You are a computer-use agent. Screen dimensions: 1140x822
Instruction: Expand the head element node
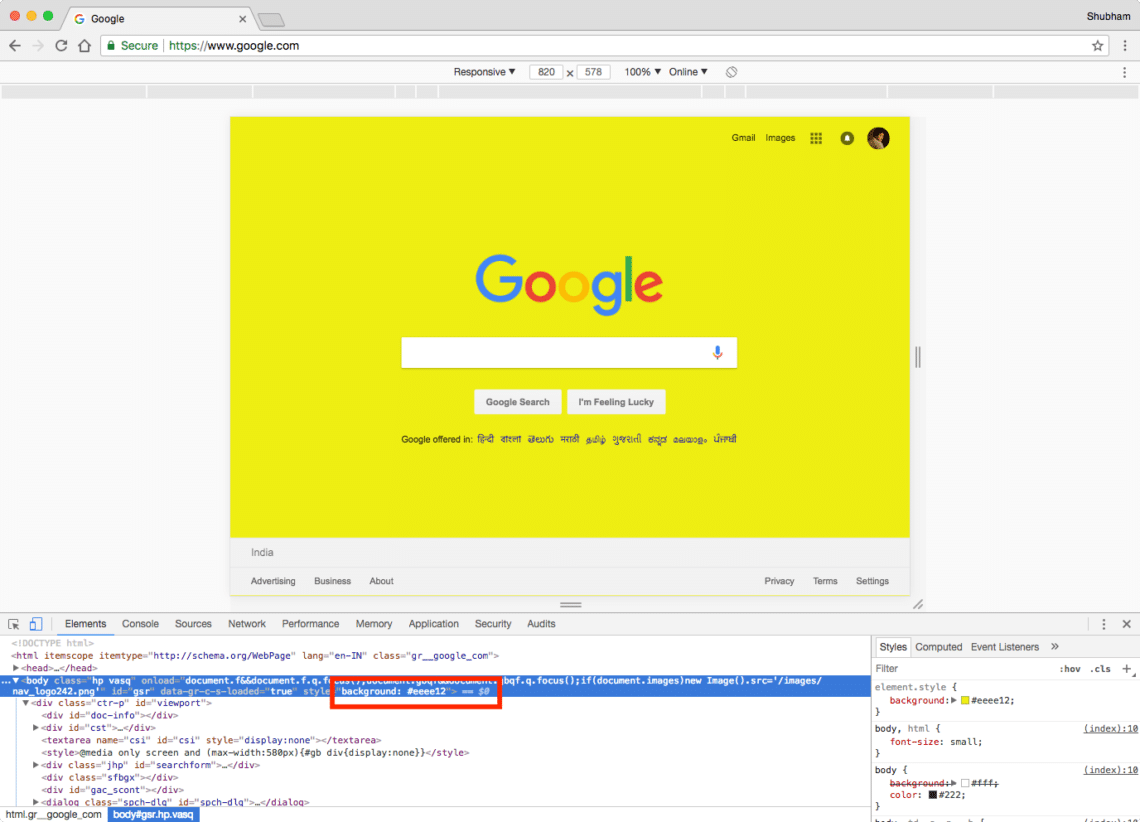(16, 668)
